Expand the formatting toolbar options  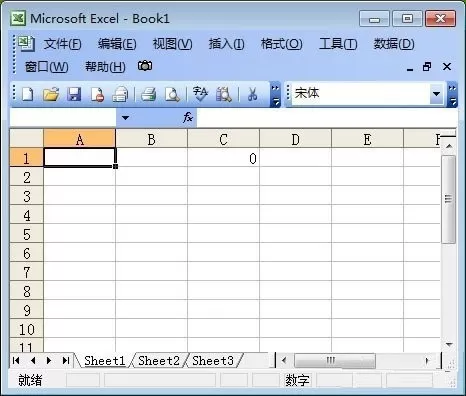coord(452,94)
